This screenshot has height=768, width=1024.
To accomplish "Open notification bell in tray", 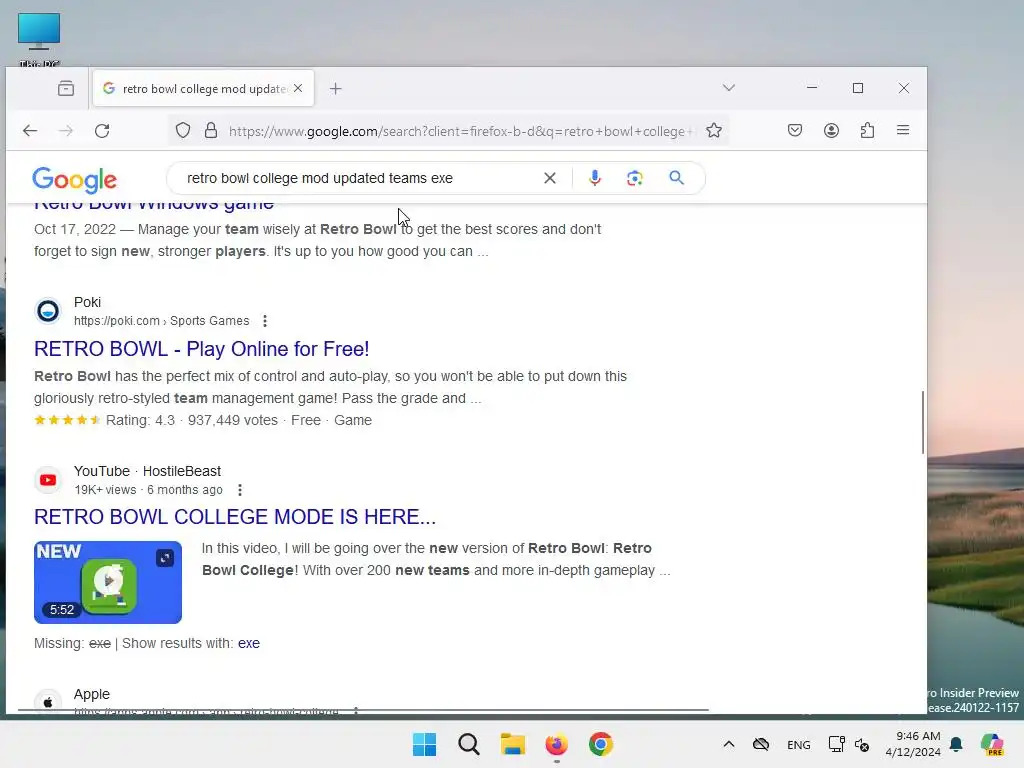I will click(x=956, y=744).
